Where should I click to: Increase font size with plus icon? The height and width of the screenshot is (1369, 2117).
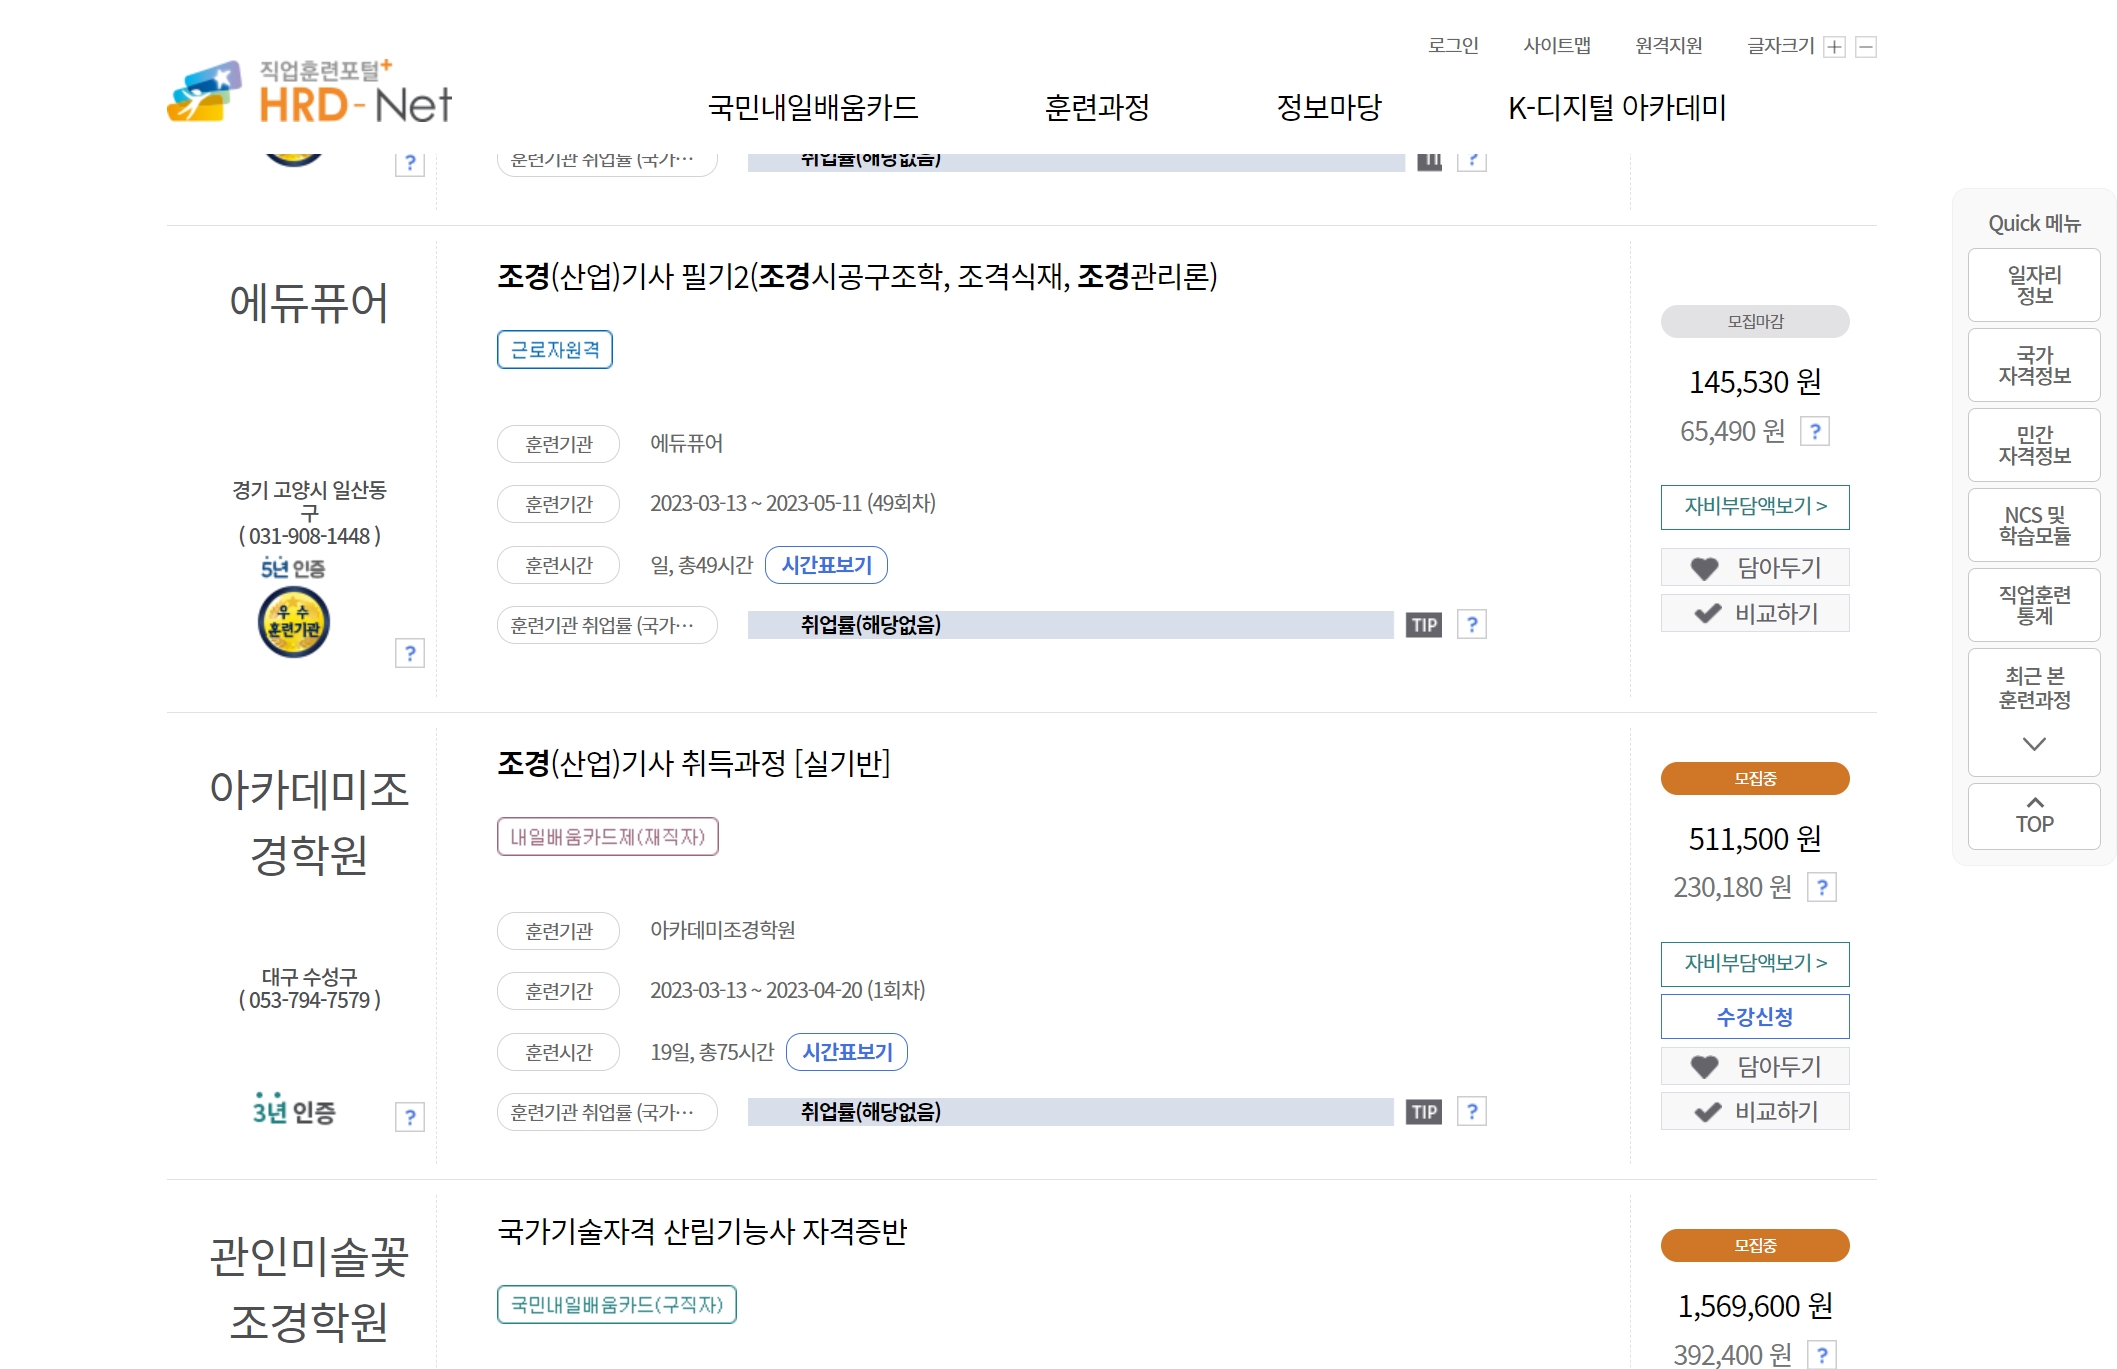pos(1834,47)
